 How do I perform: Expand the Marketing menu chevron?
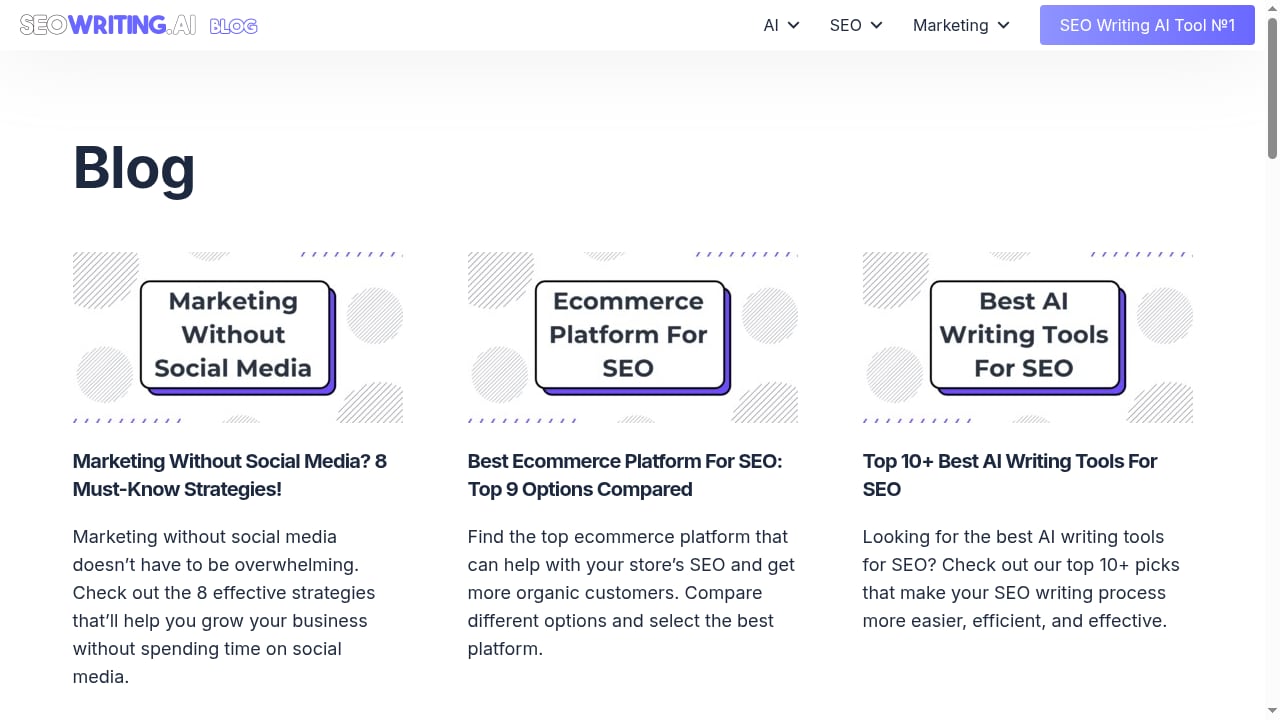1004,25
